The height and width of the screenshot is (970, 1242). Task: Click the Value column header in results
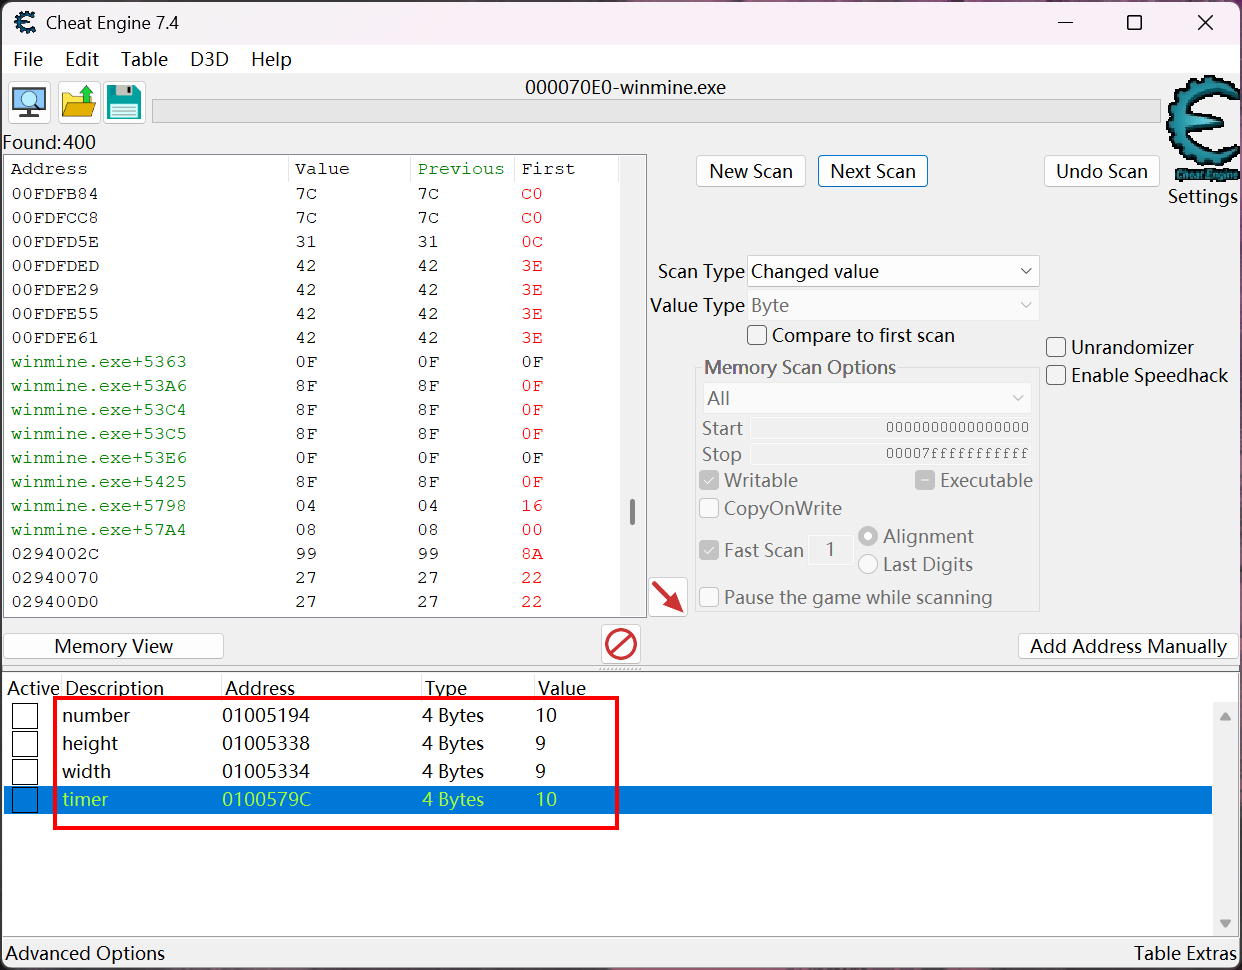(350, 169)
